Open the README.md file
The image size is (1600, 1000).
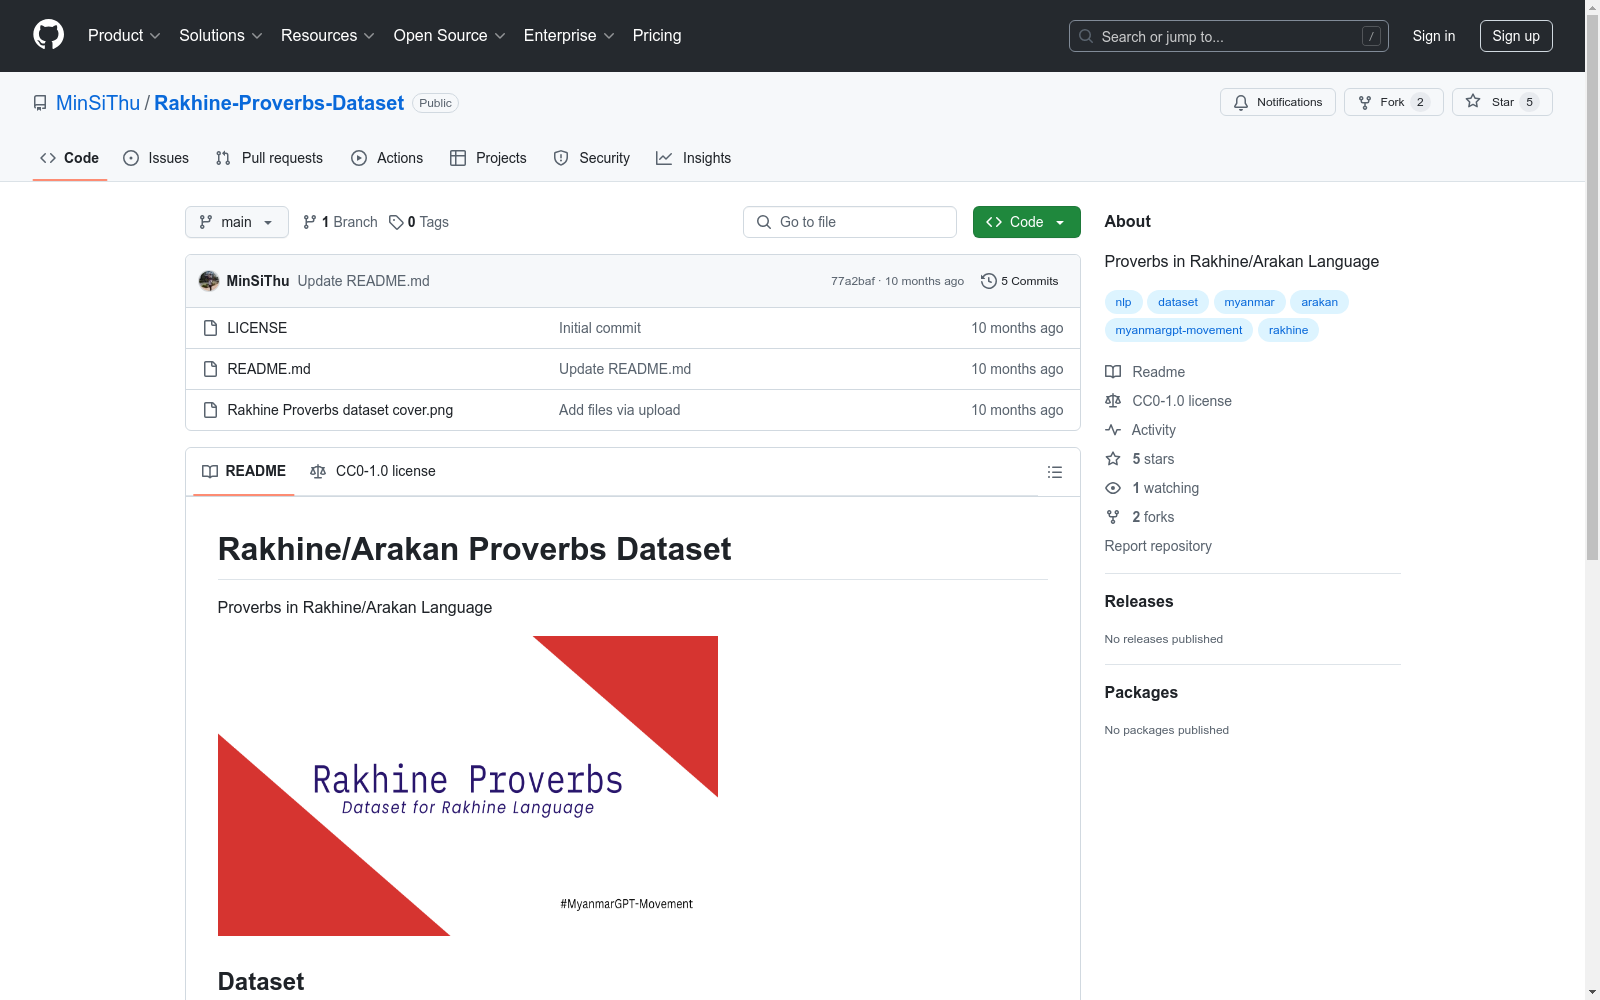tap(269, 369)
